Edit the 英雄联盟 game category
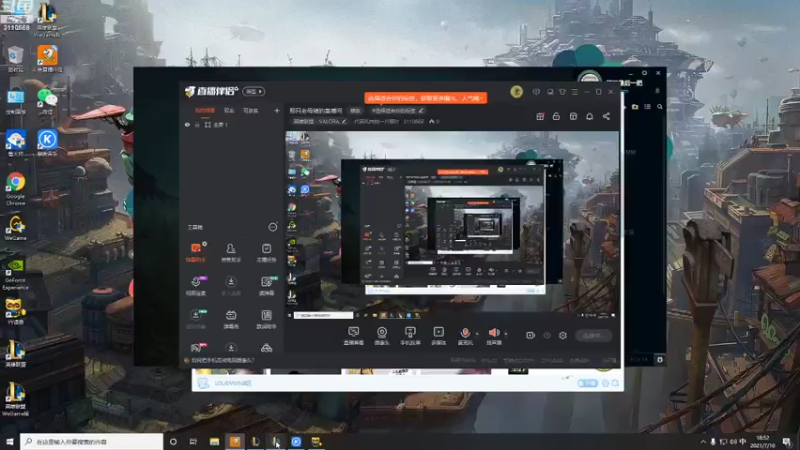Viewport: 800px width, 450px height. coord(319,121)
